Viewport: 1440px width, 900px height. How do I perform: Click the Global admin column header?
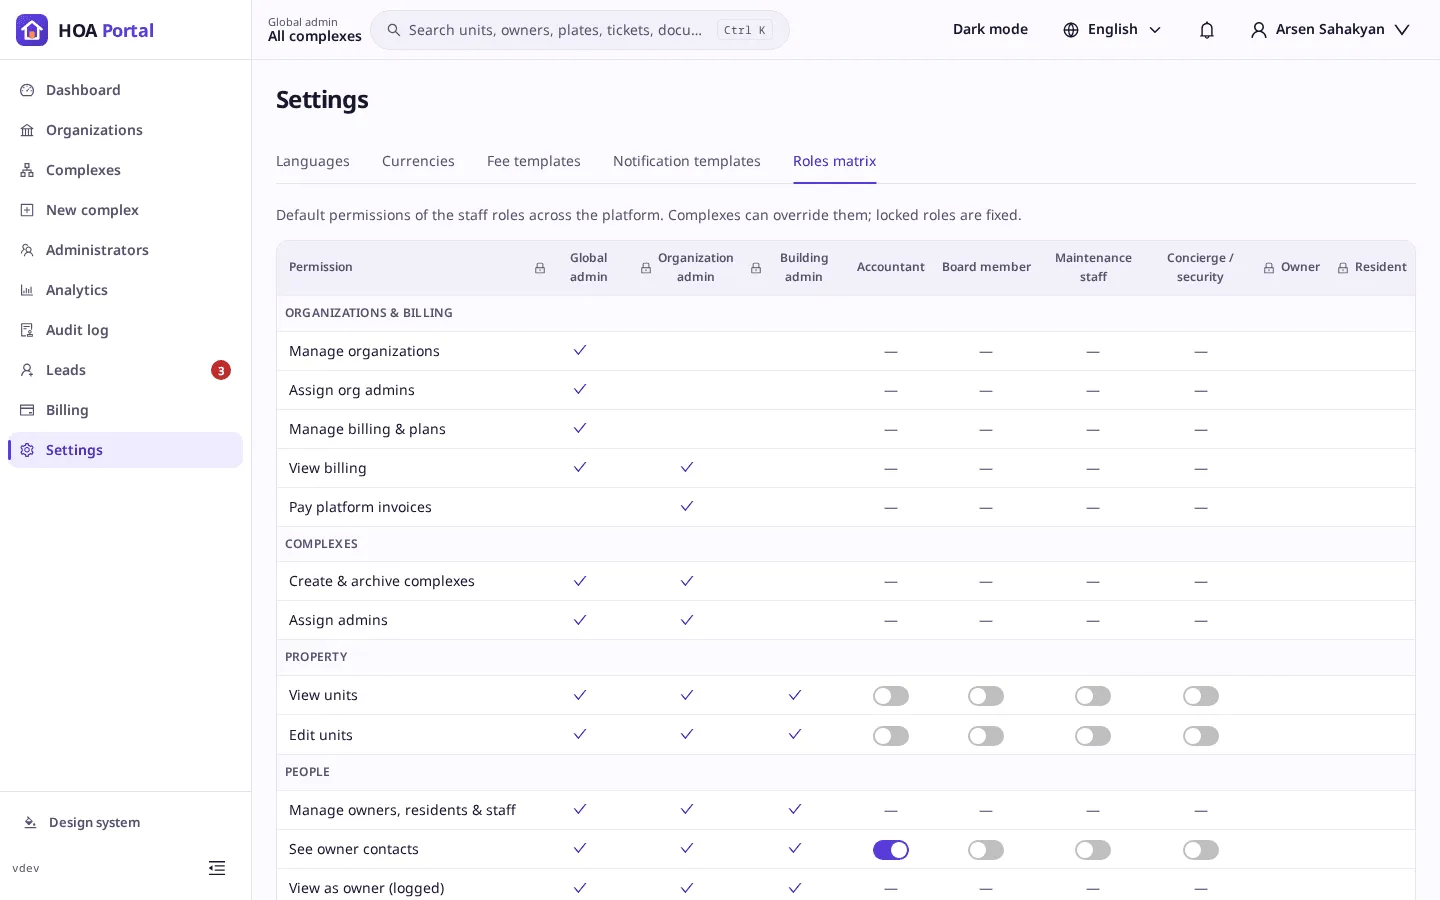(589, 267)
